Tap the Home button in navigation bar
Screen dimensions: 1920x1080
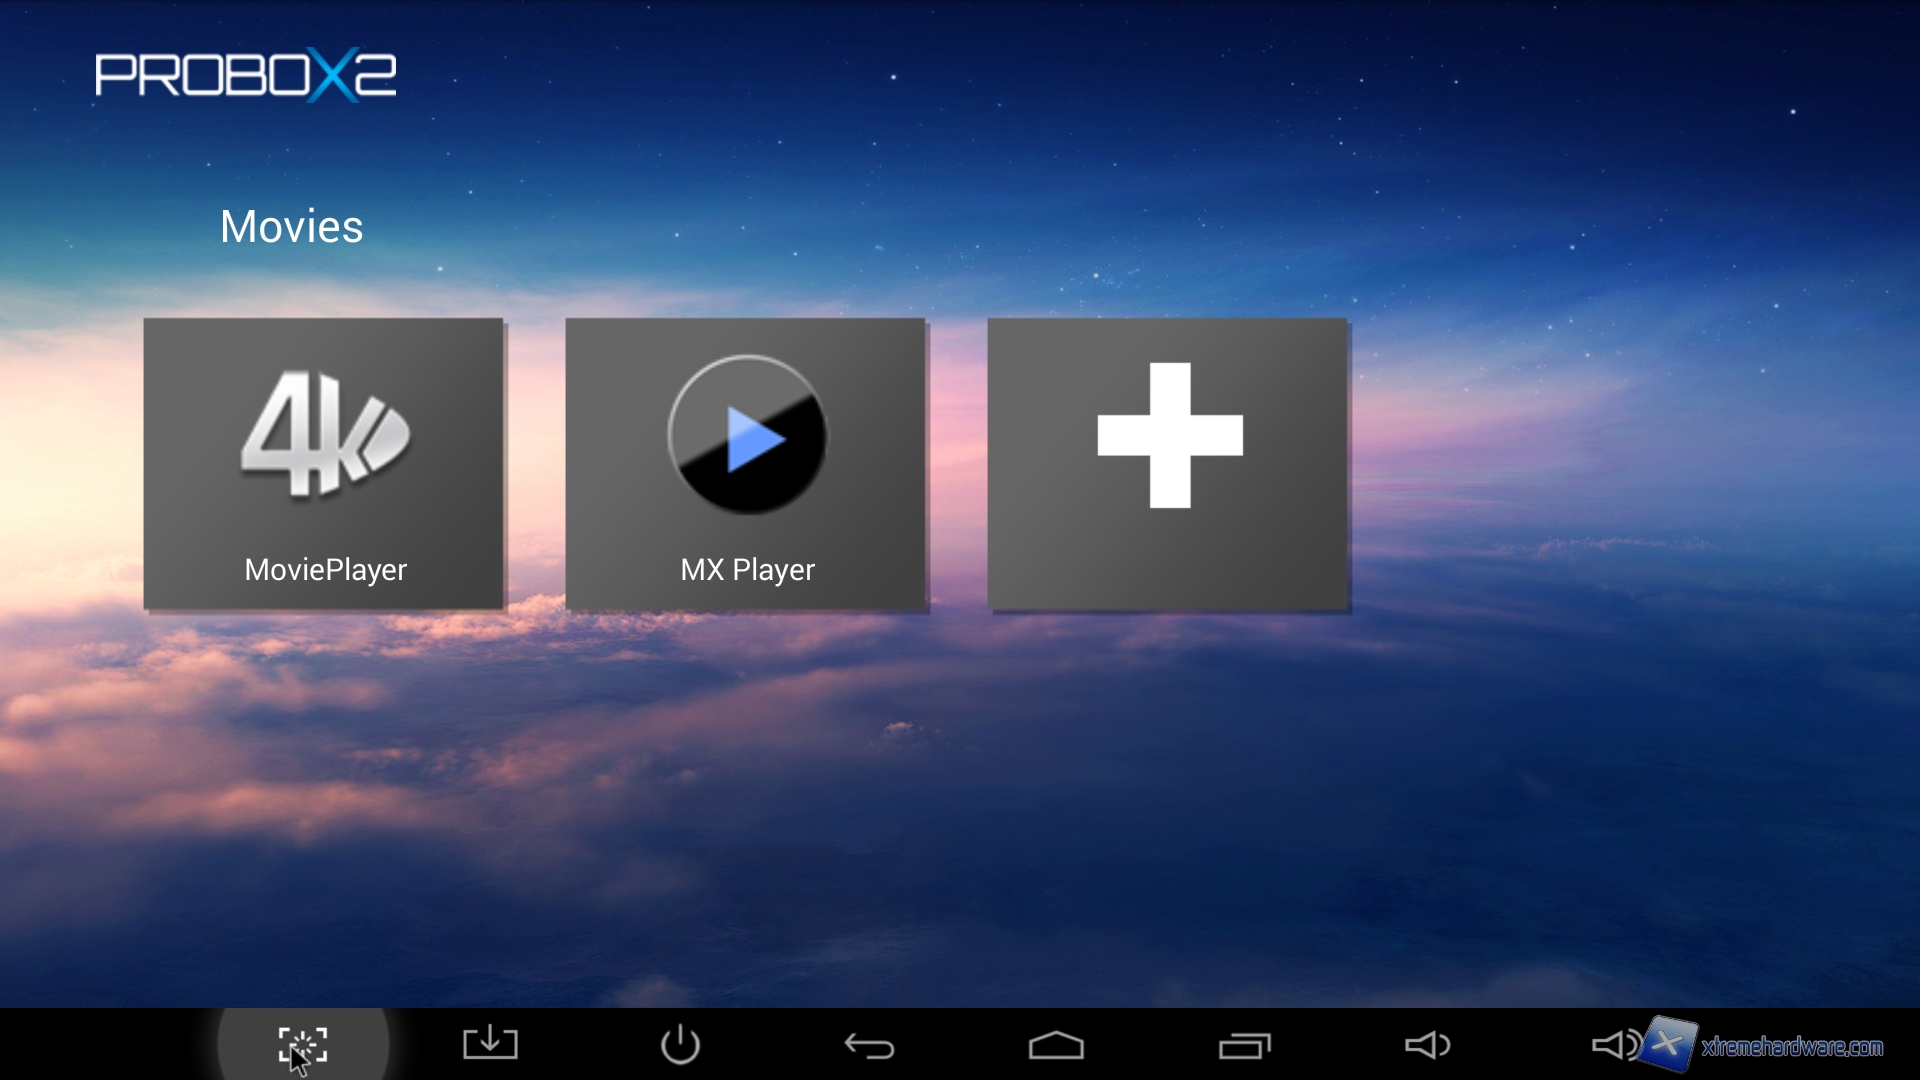[x=1056, y=1045]
